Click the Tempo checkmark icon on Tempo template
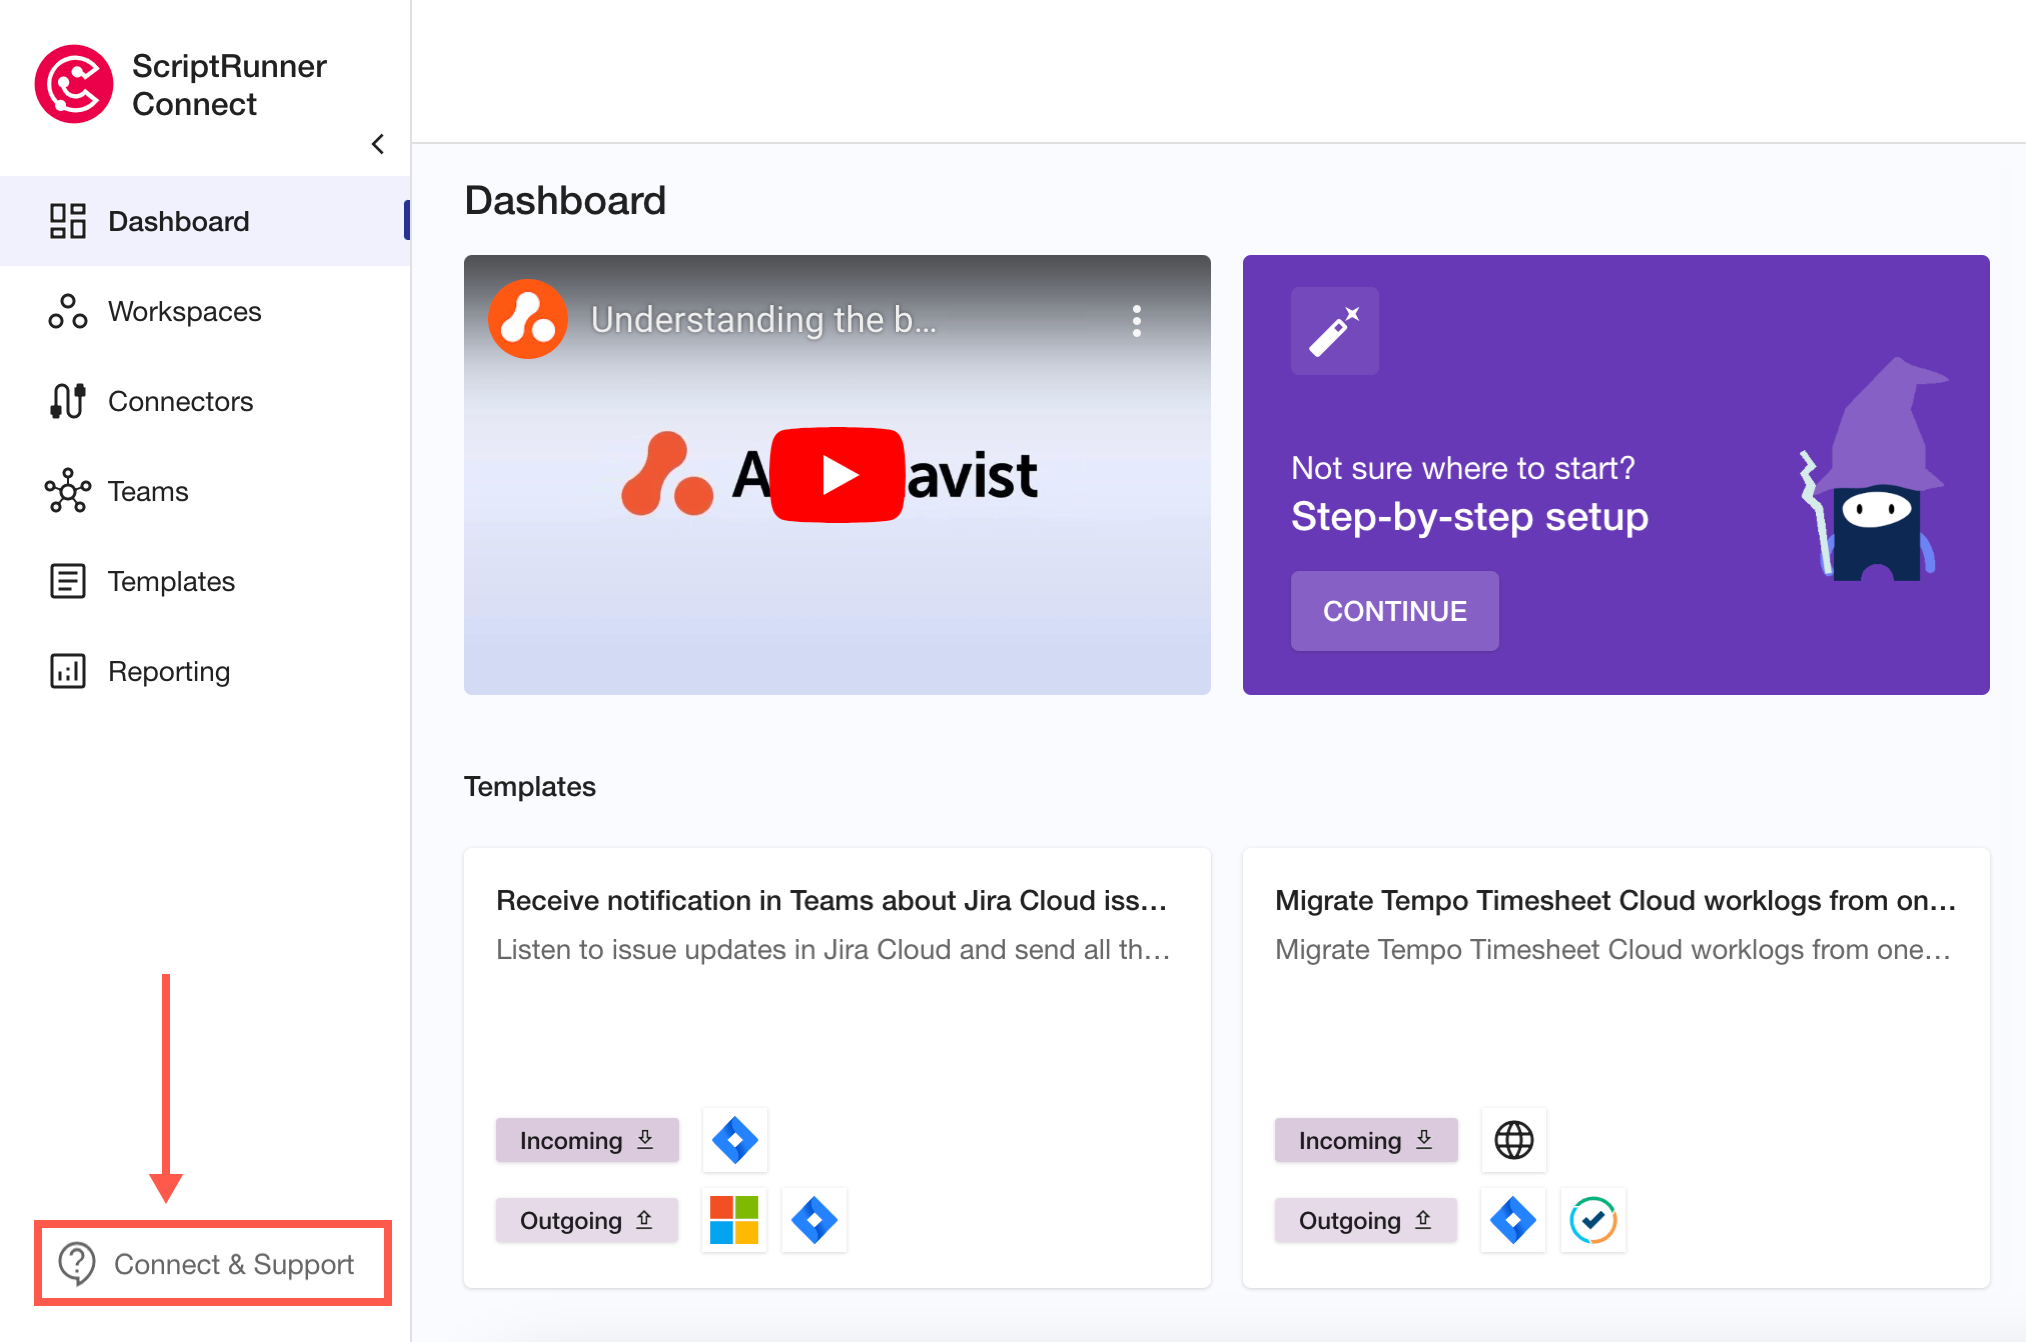Viewport: 2026px width, 1342px height. tap(1593, 1220)
